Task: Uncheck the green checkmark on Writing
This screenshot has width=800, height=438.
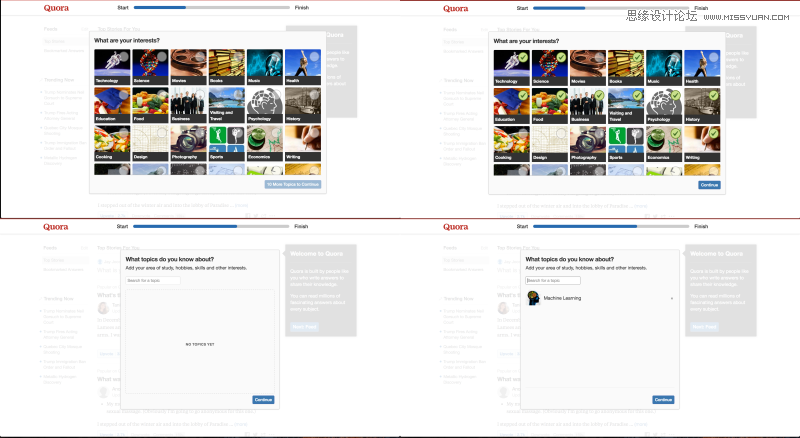Action: click(x=714, y=134)
